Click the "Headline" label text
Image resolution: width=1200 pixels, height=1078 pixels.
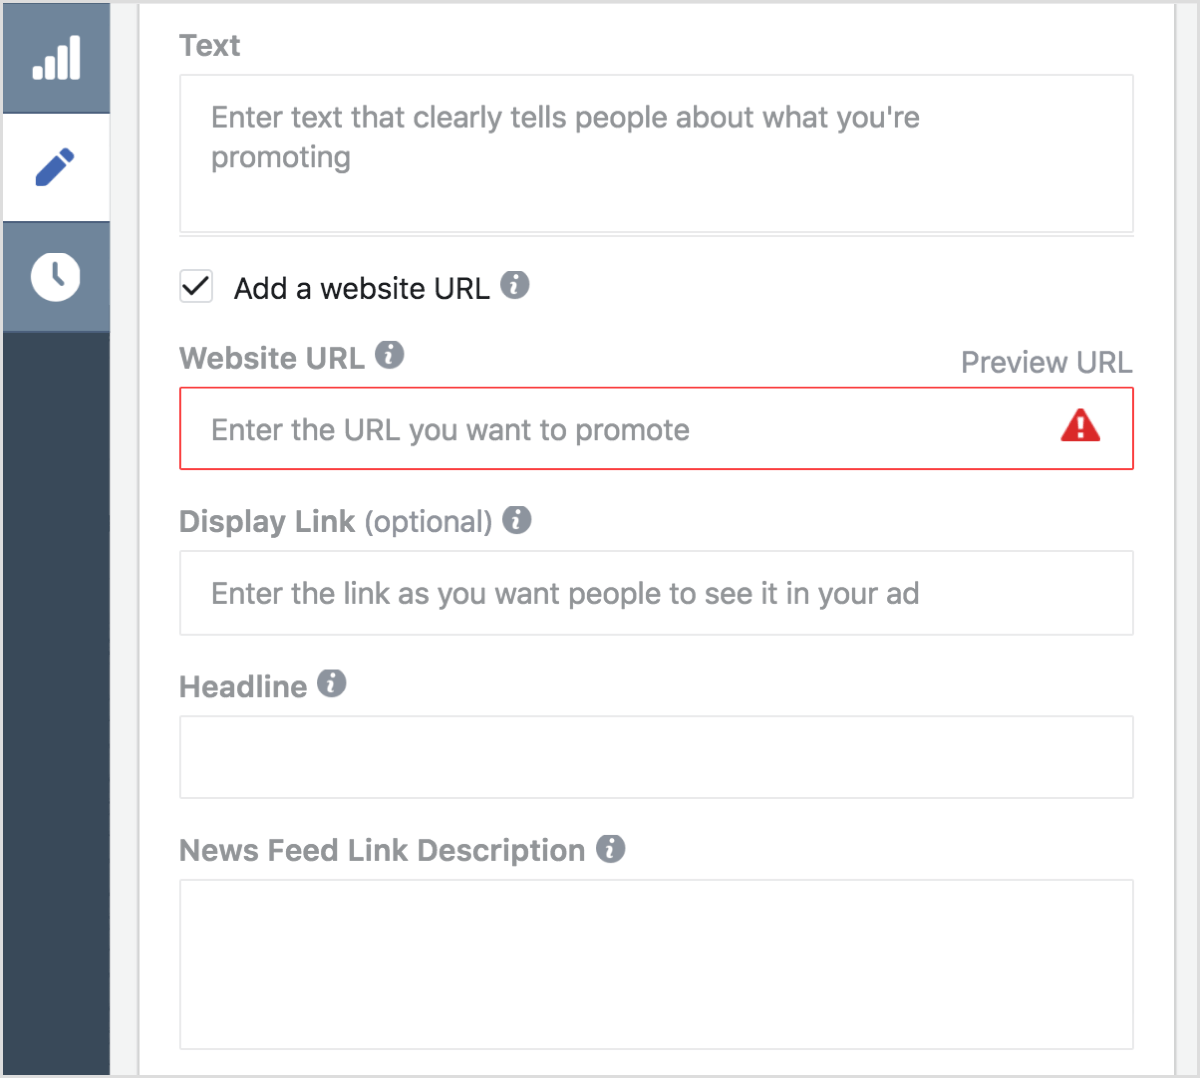click(243, 687)
